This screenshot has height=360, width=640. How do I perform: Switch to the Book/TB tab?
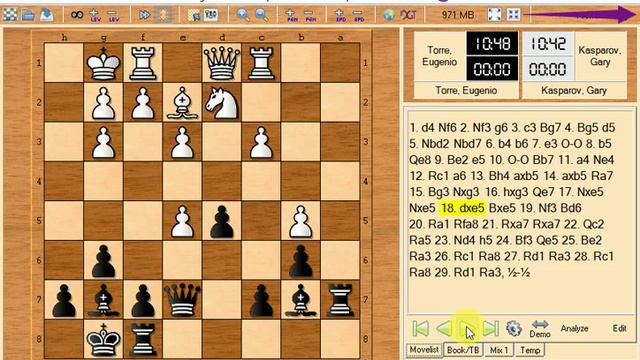pyautogui.click(x=463, y=350)
